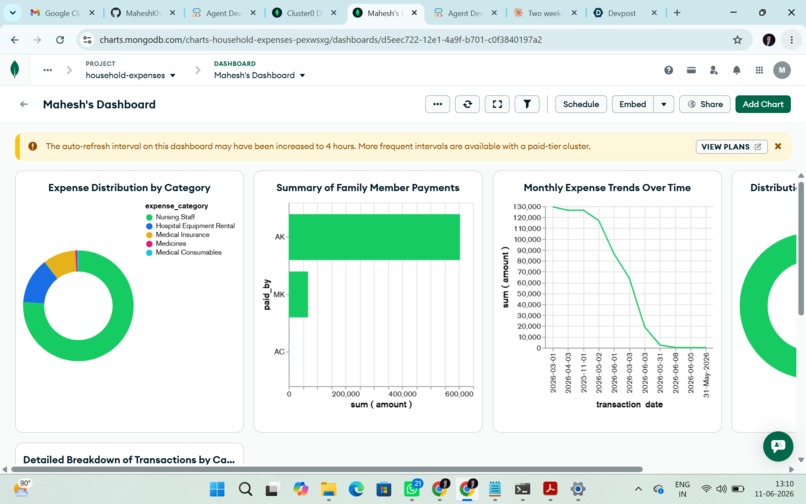Refresh the dashboard data
The height and width of the screenshot is (504, 806).
coord(467,104)
